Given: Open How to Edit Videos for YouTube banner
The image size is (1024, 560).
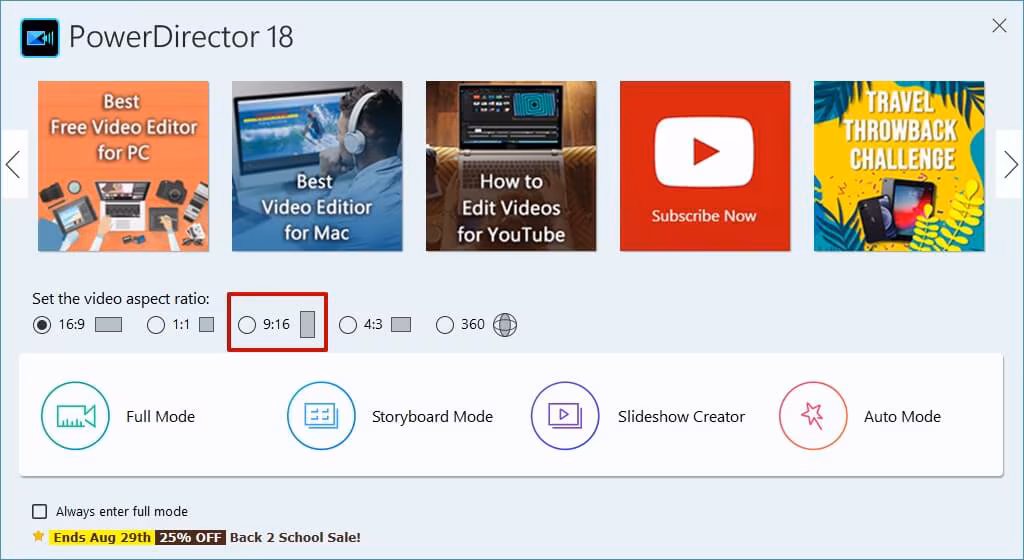Looking at the screenshot, I should (511, 166).
